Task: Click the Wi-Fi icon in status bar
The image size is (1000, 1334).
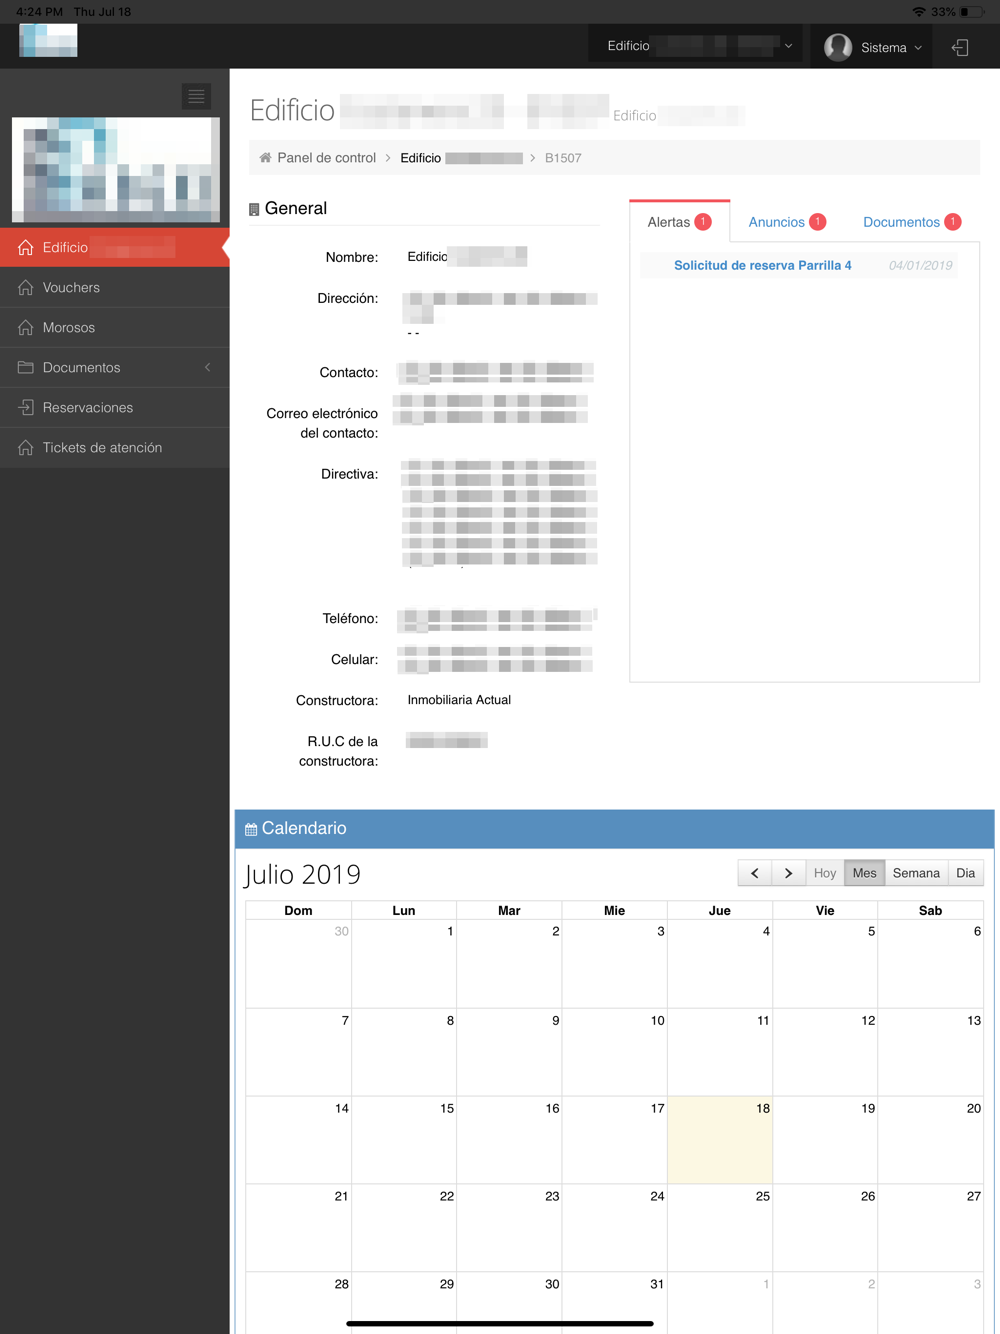Action: (x=919, y=12)
